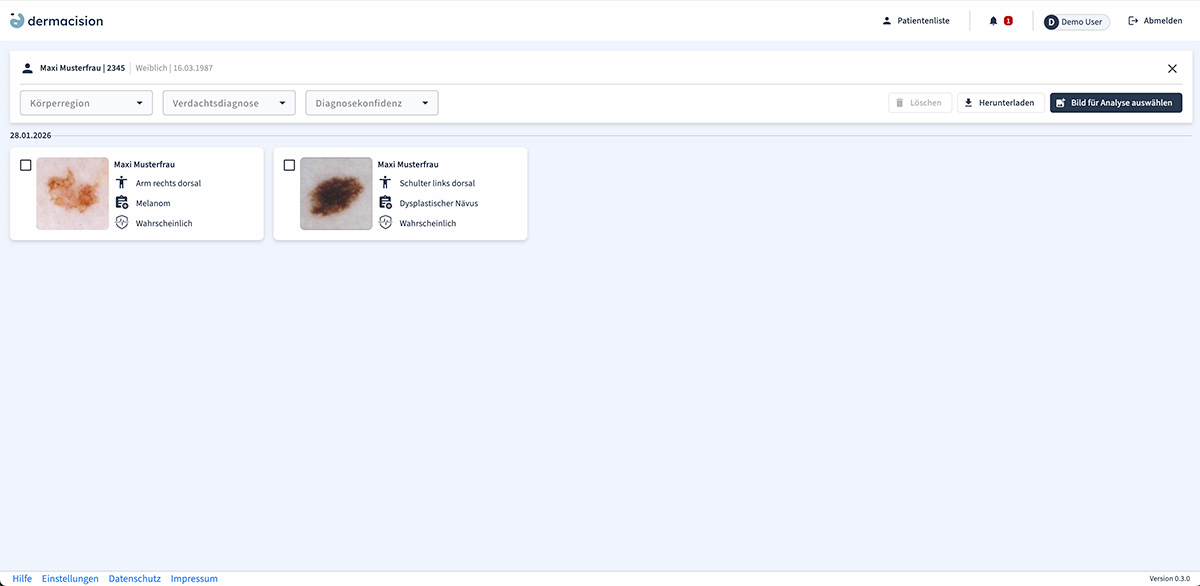Screen dimensions: 1200x586
Task: Click Abmelden to log out
Action: (1155, 21)
